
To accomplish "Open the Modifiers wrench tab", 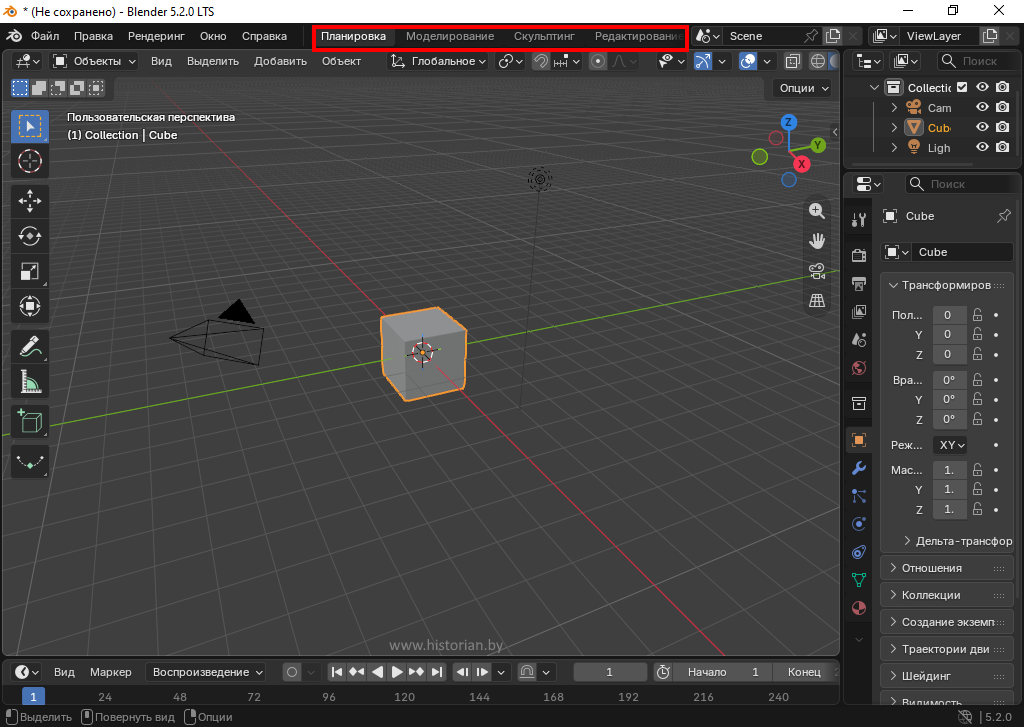I will (859, 468).
